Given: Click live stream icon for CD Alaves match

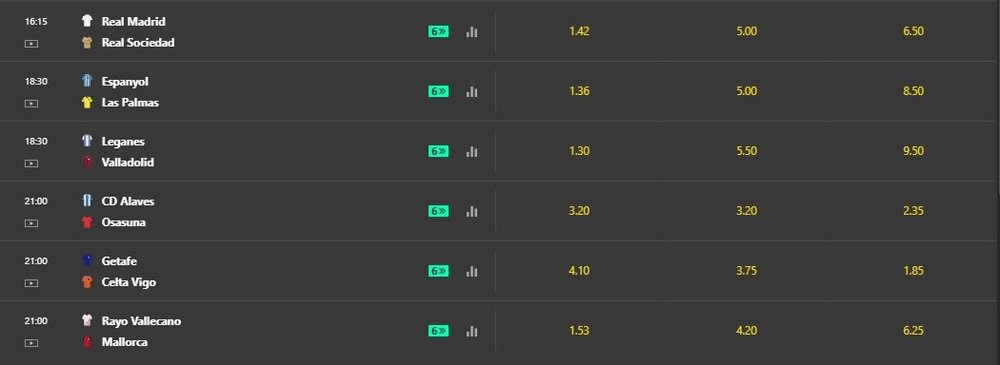Looking at the screenshot, I should 31,223.
